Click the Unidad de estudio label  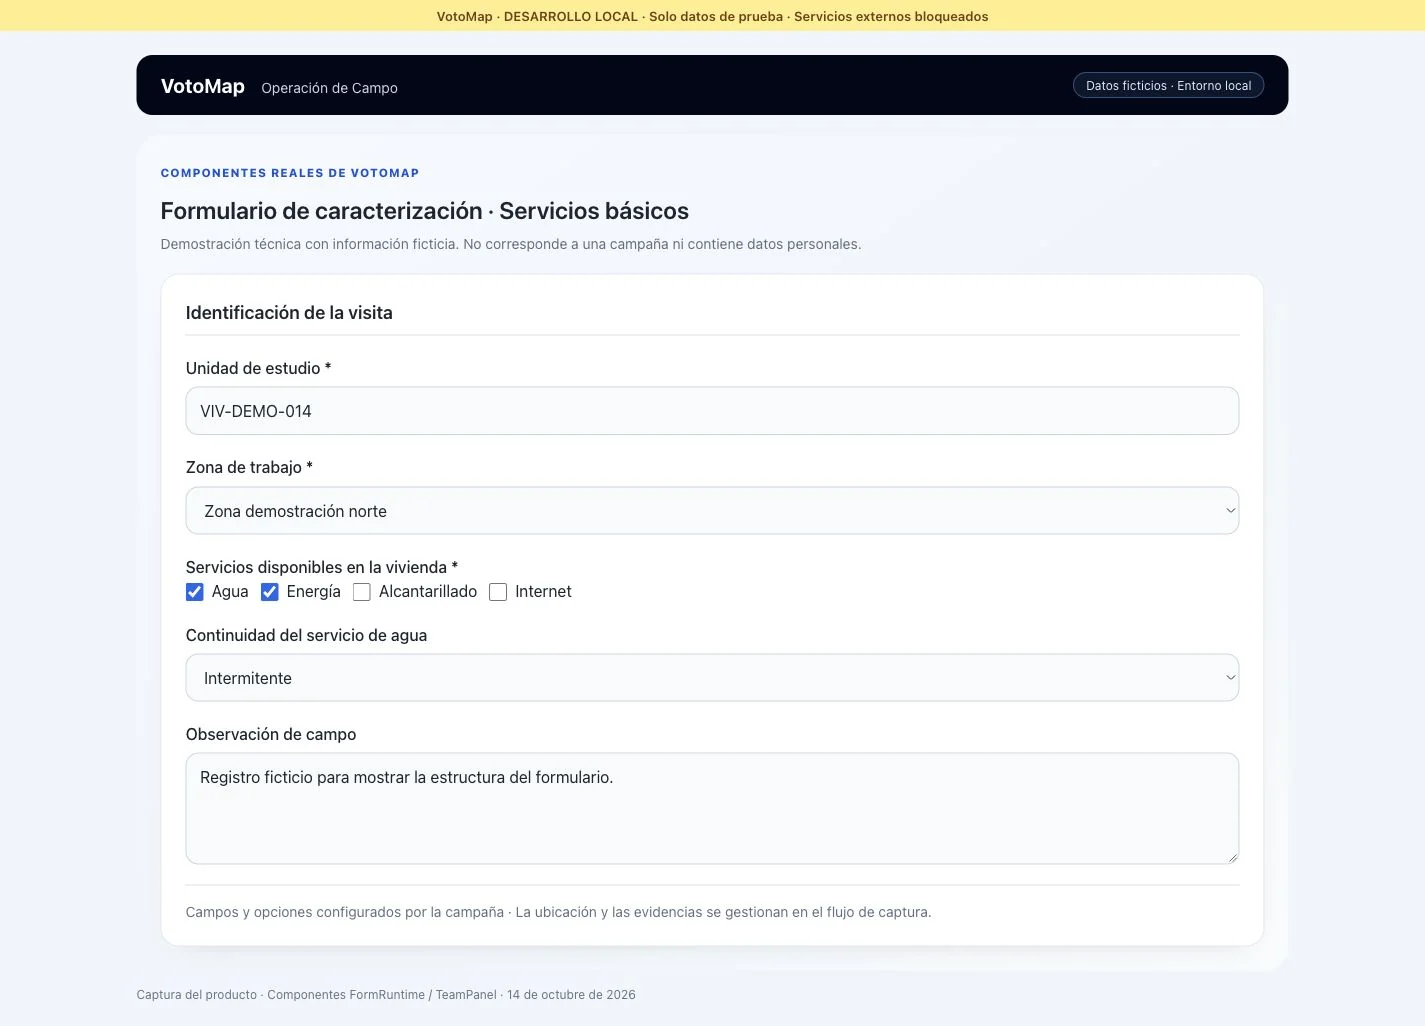pos(258,368)
